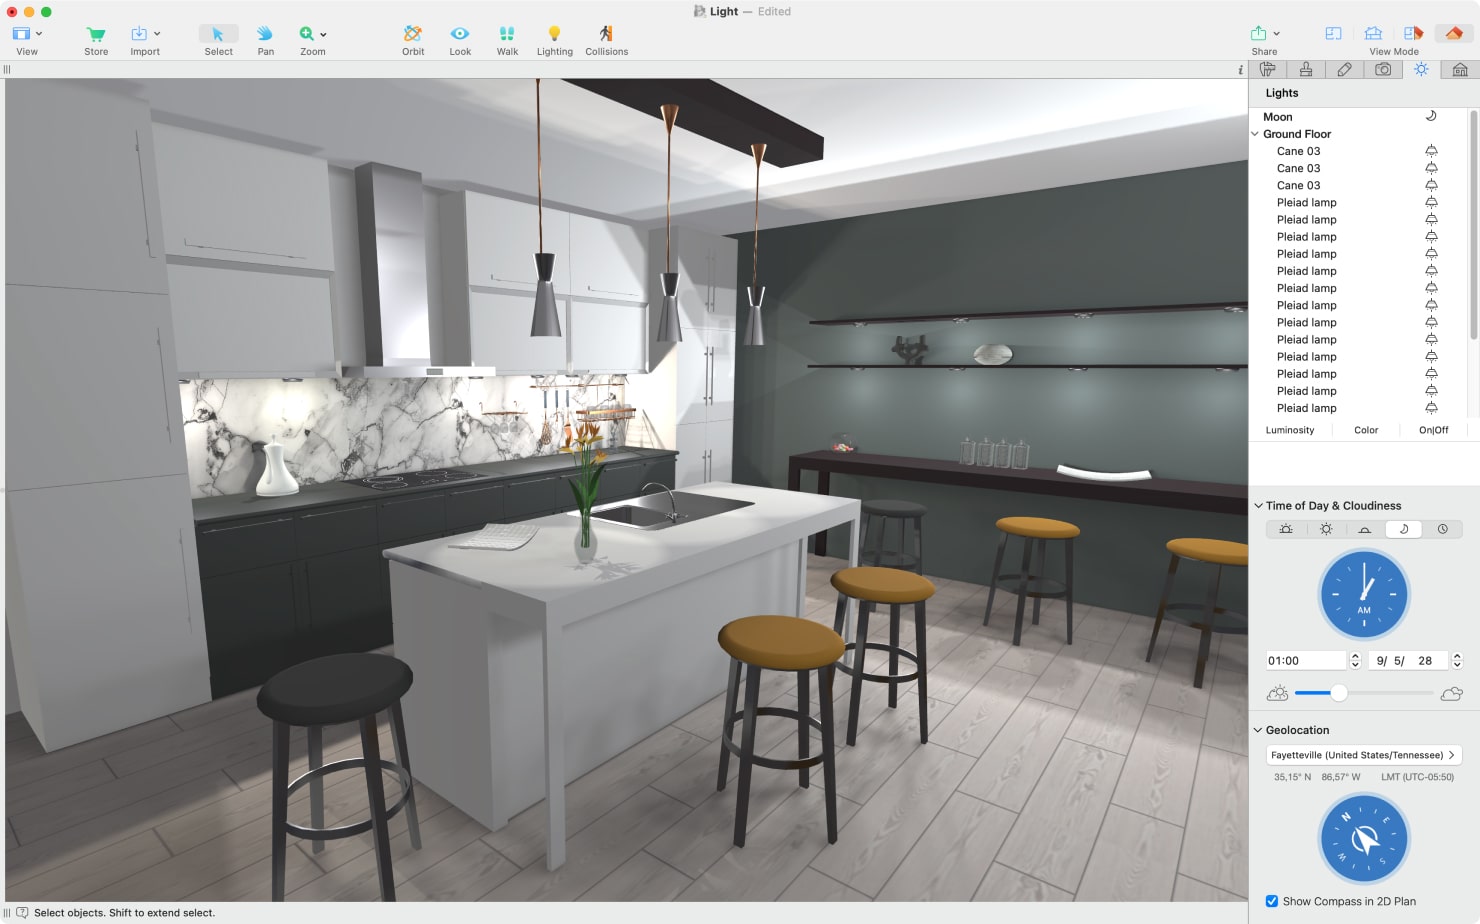Activate the Select arrow tool

pos(218,34)
